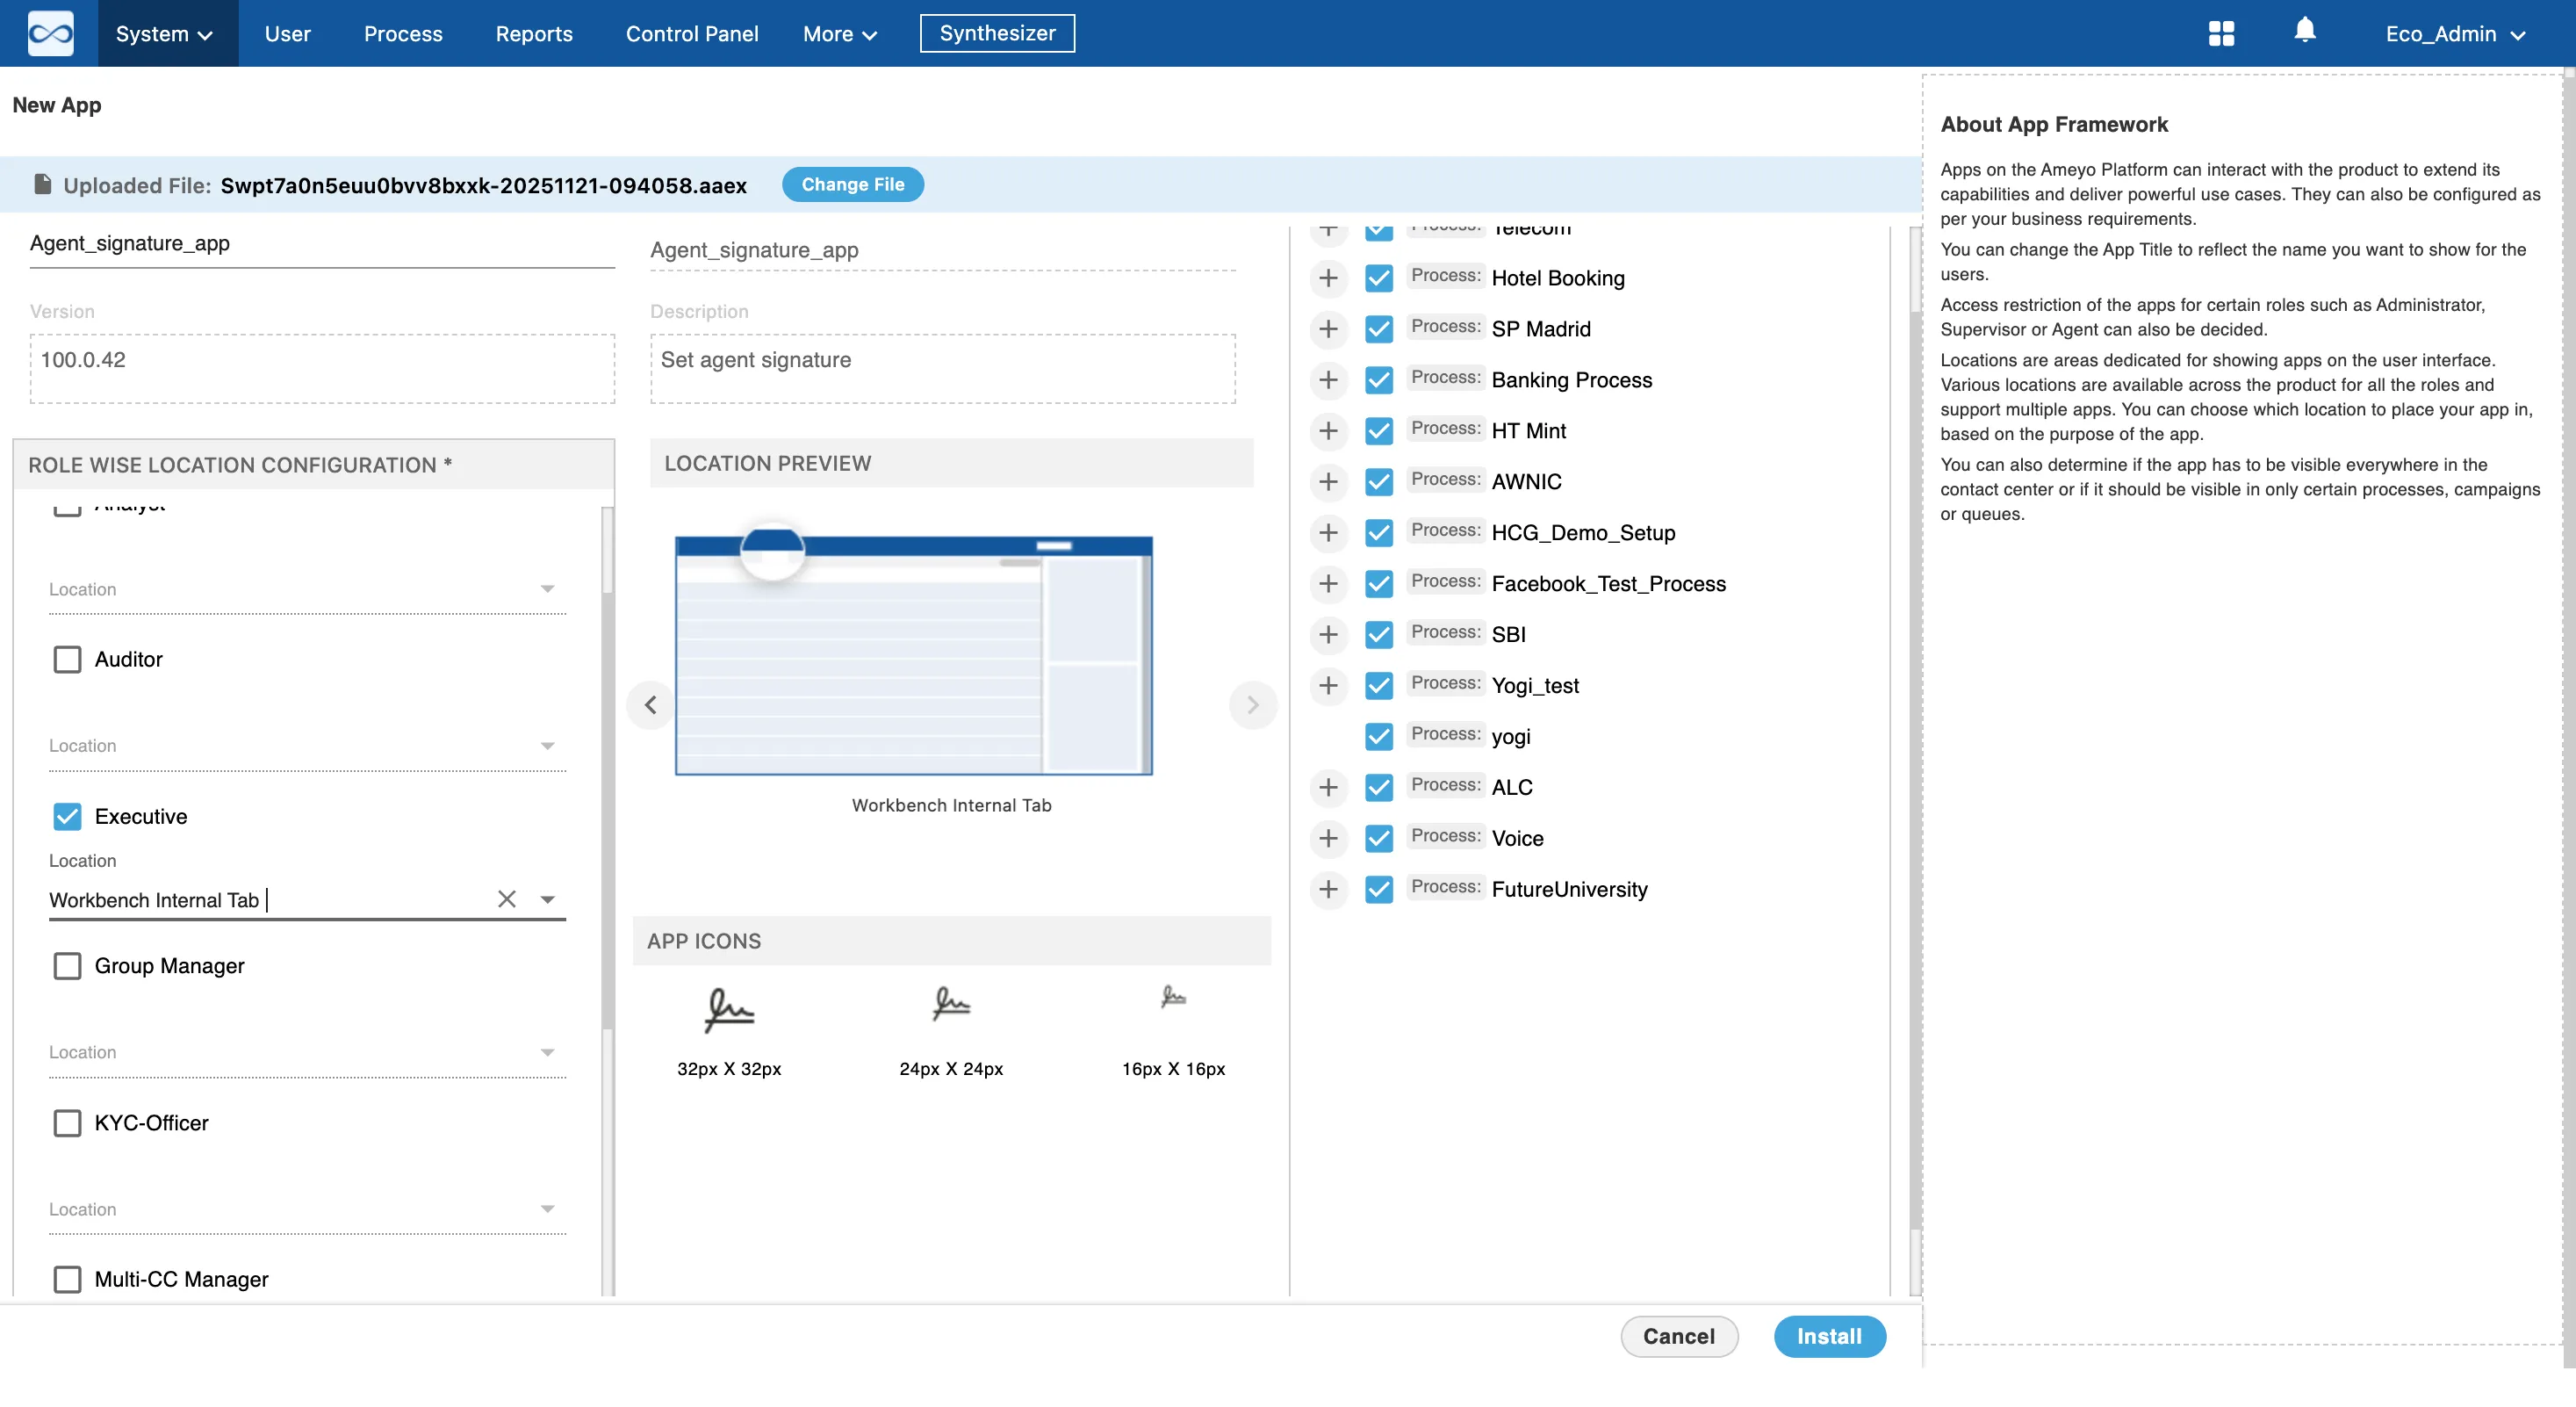Open the KYC-Officer location dropdown

(307, 1209)
